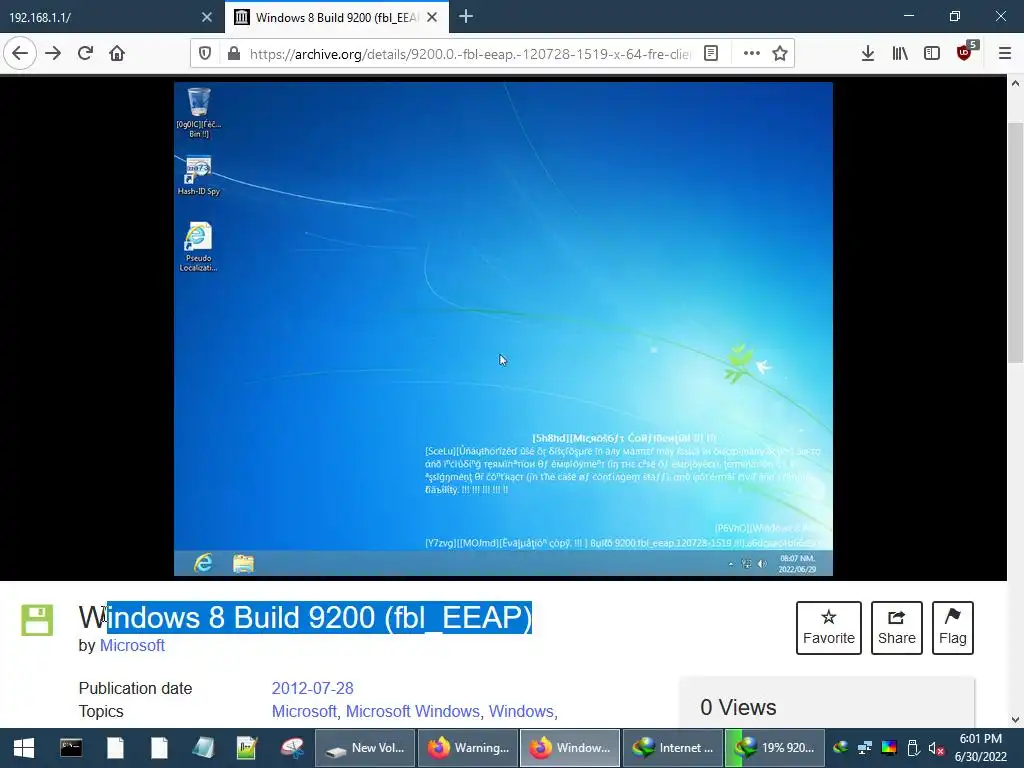Open the screenshot preview image
The image size is (1024, 768).
[503, 328]
